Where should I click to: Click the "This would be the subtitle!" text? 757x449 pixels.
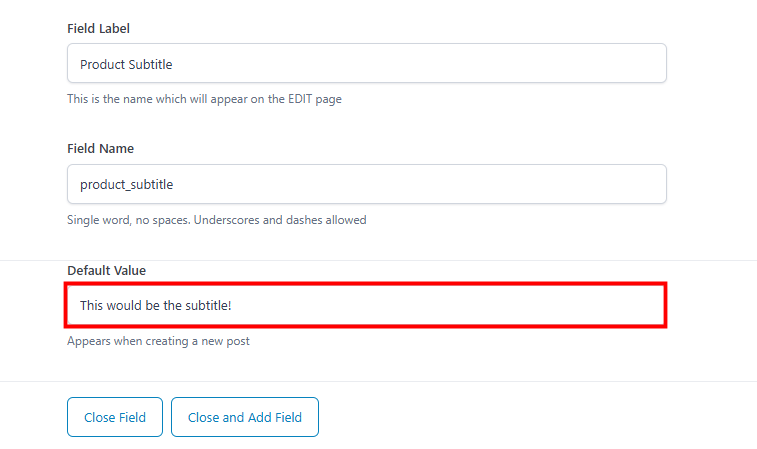(155, 304)
